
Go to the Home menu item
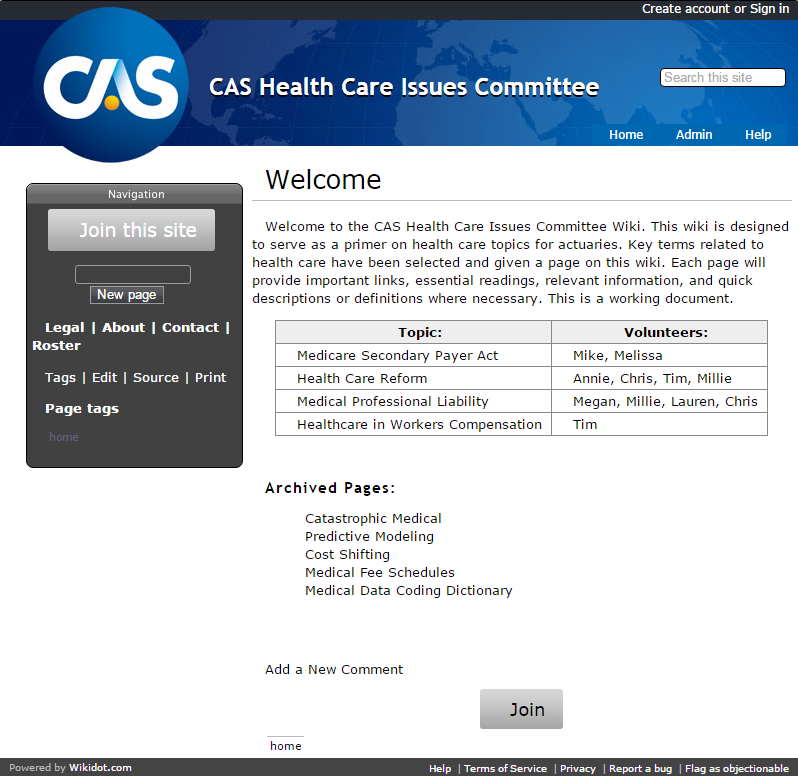tap(626, 134)
